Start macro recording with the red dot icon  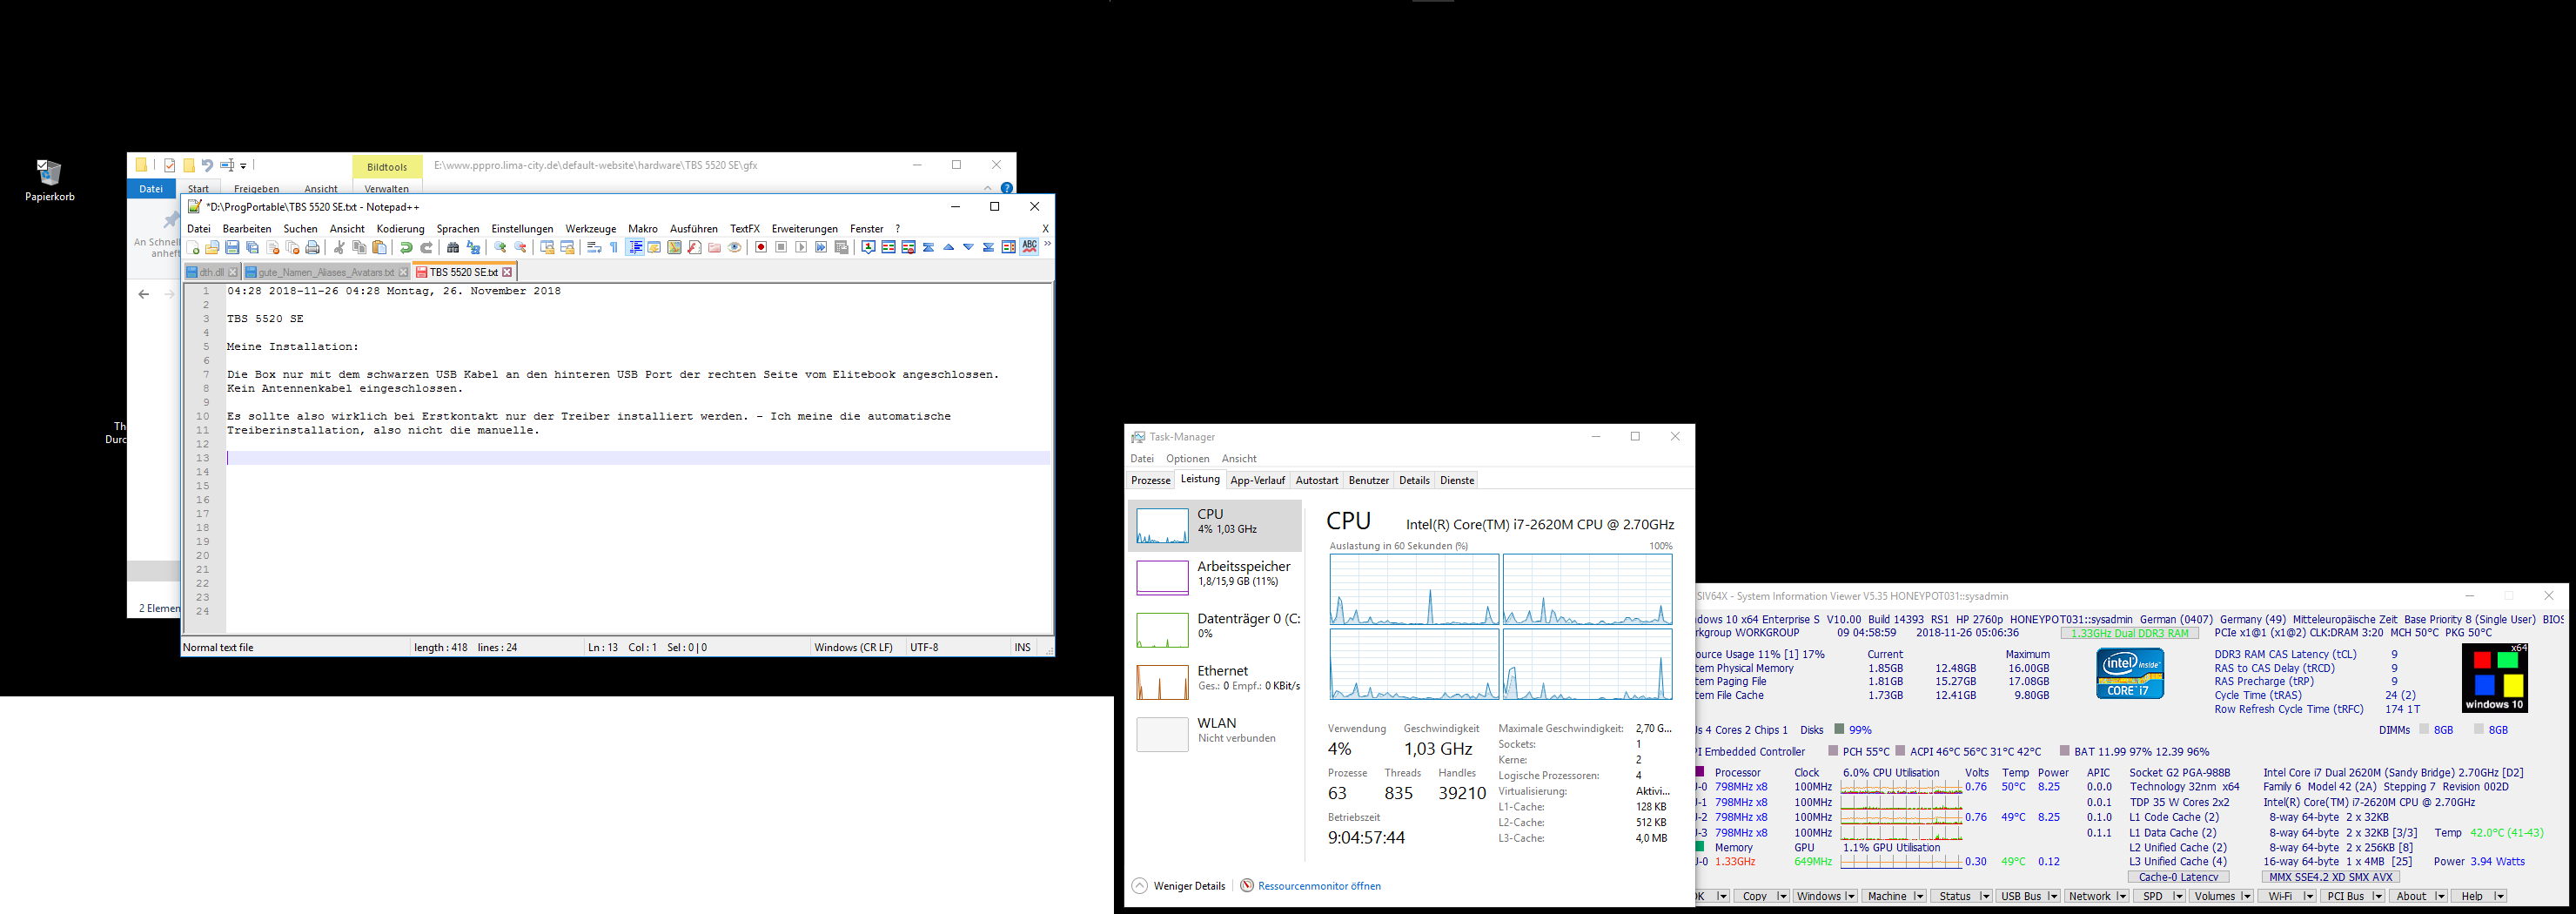(761, 247)
